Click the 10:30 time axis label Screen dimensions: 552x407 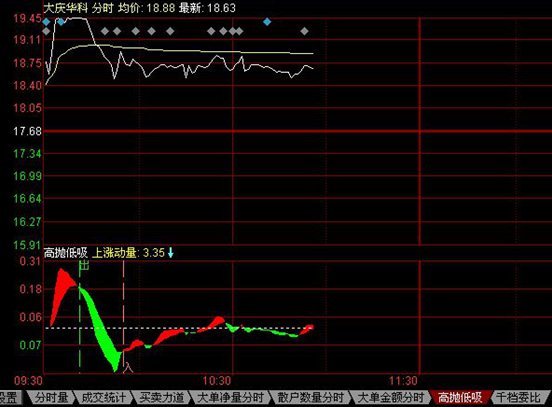point(217,381)
